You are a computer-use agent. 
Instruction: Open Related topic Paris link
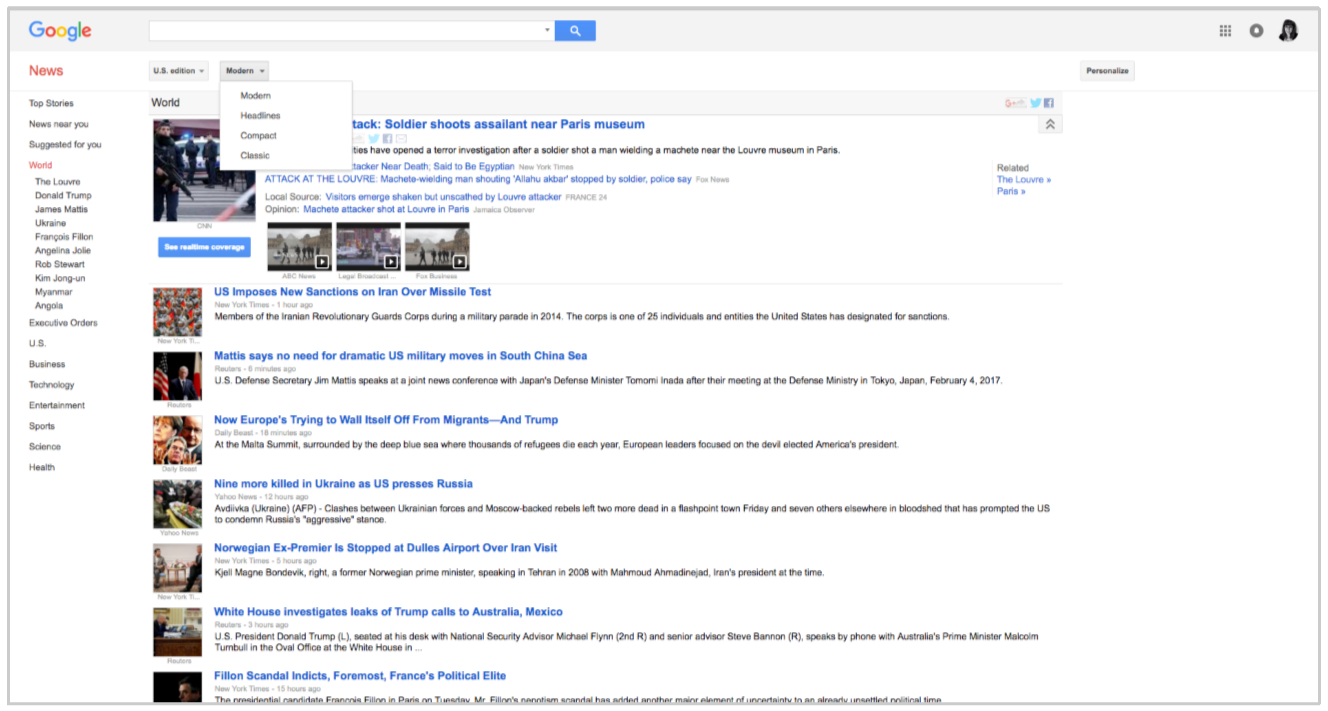click(x=1011, y=192)
